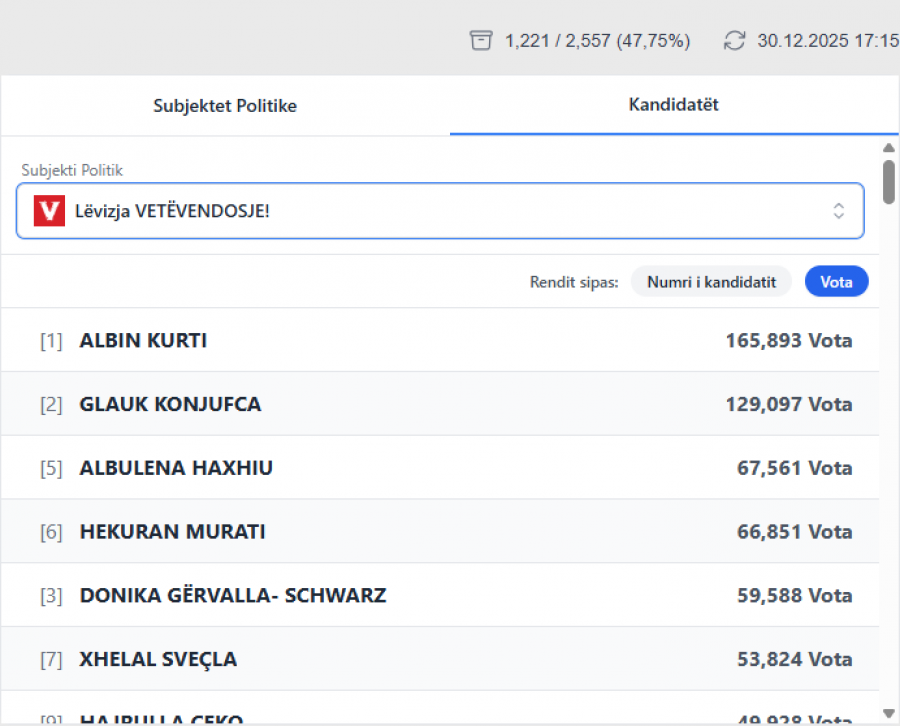Image resolution: width=900 pixels, height=726 pixels.
Task: Click candidate number [1] badge
Action: click(x=51, y=341)
